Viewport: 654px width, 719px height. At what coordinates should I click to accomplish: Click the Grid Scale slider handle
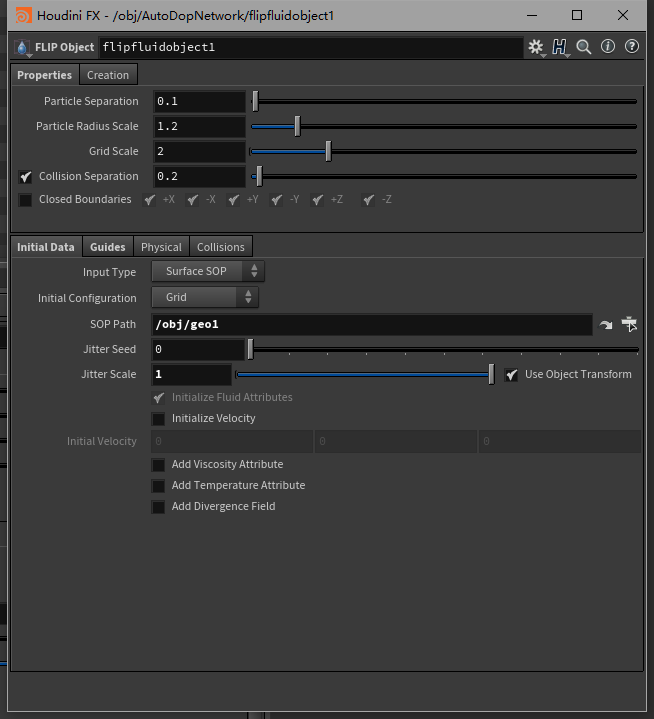(x=328, y=151)
